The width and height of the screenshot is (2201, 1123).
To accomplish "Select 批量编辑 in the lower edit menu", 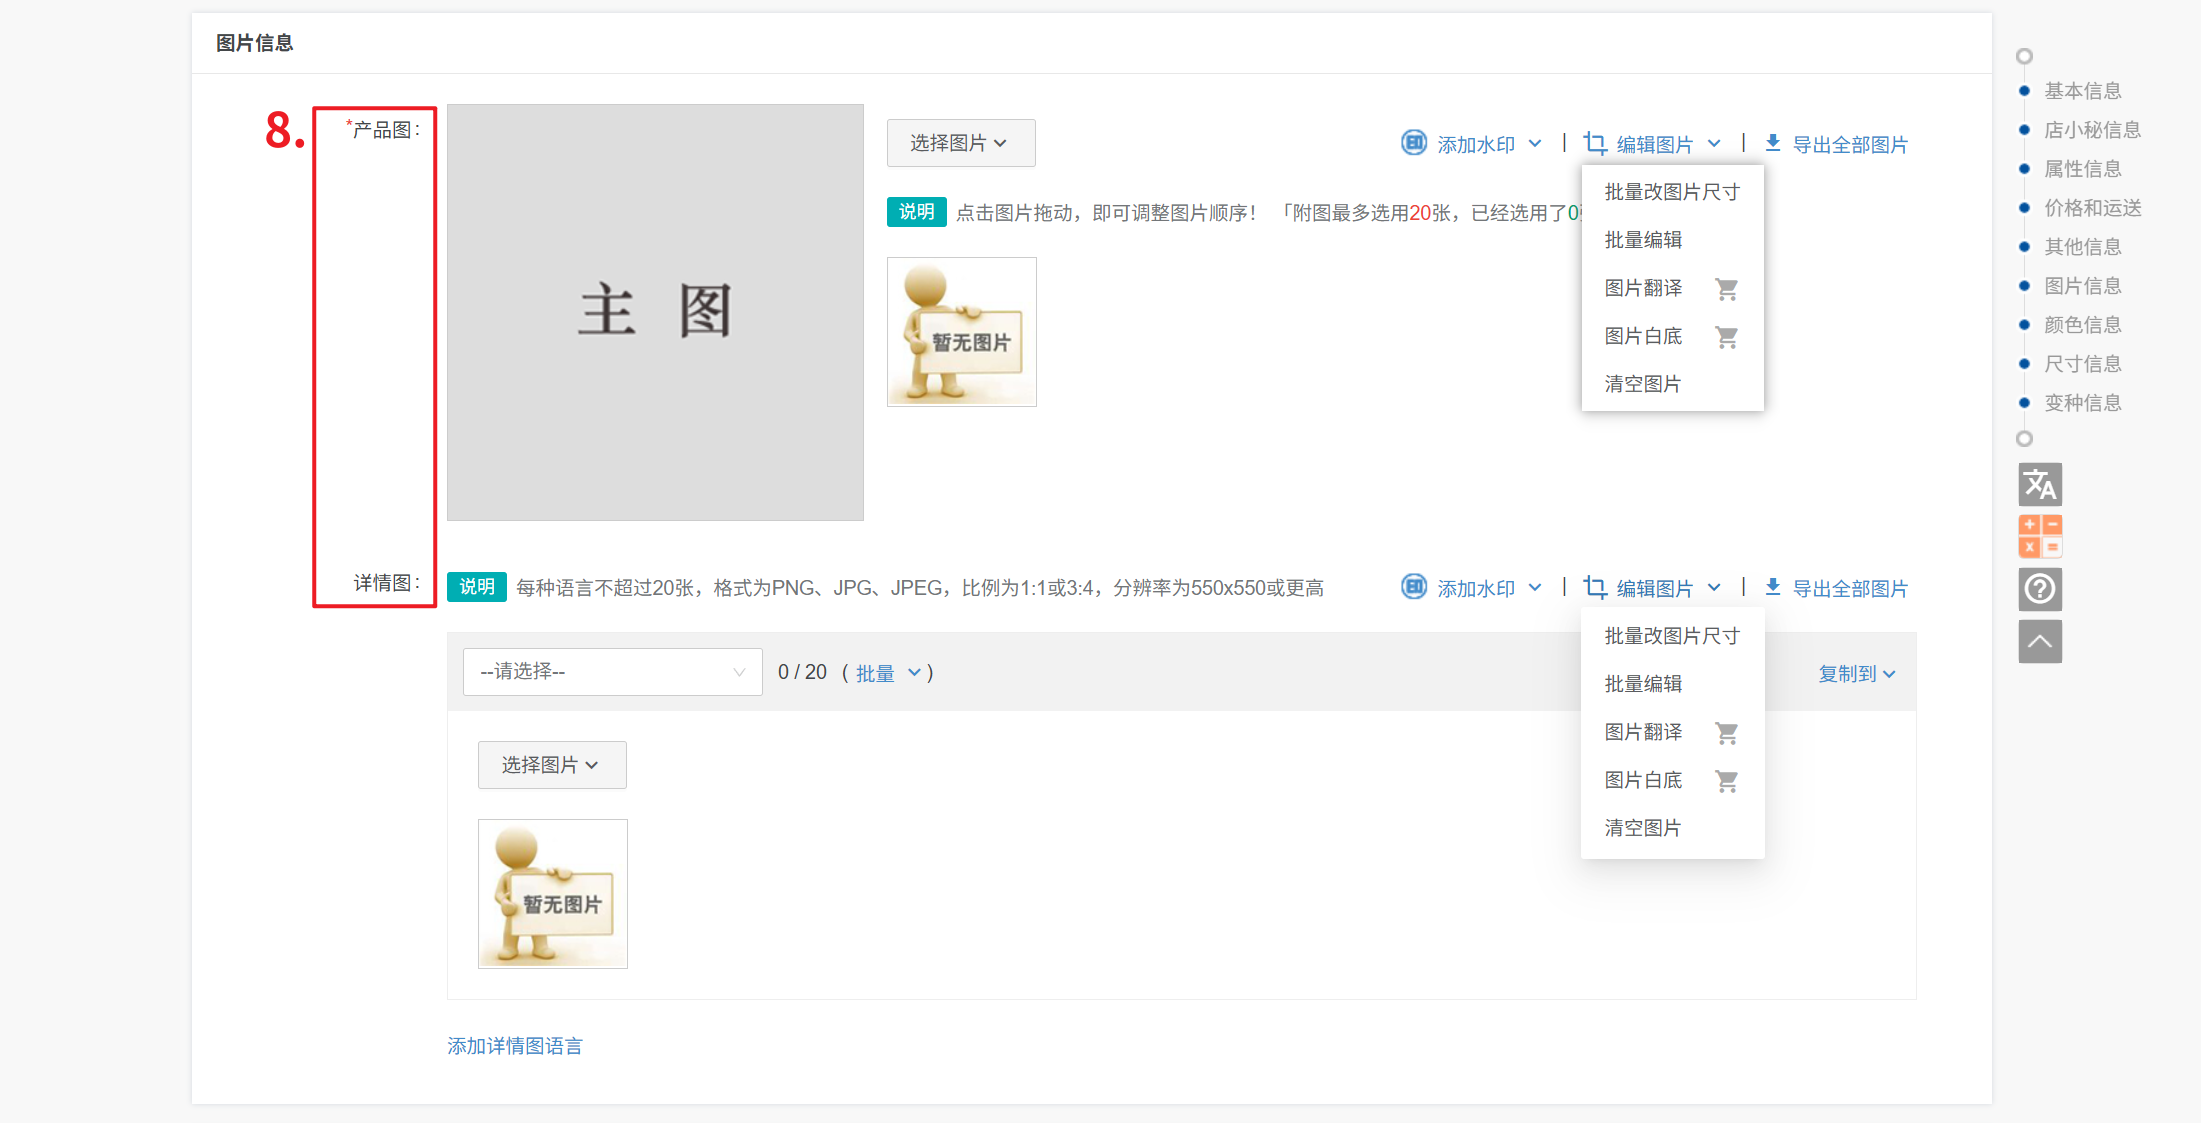I will [1642, 684].
